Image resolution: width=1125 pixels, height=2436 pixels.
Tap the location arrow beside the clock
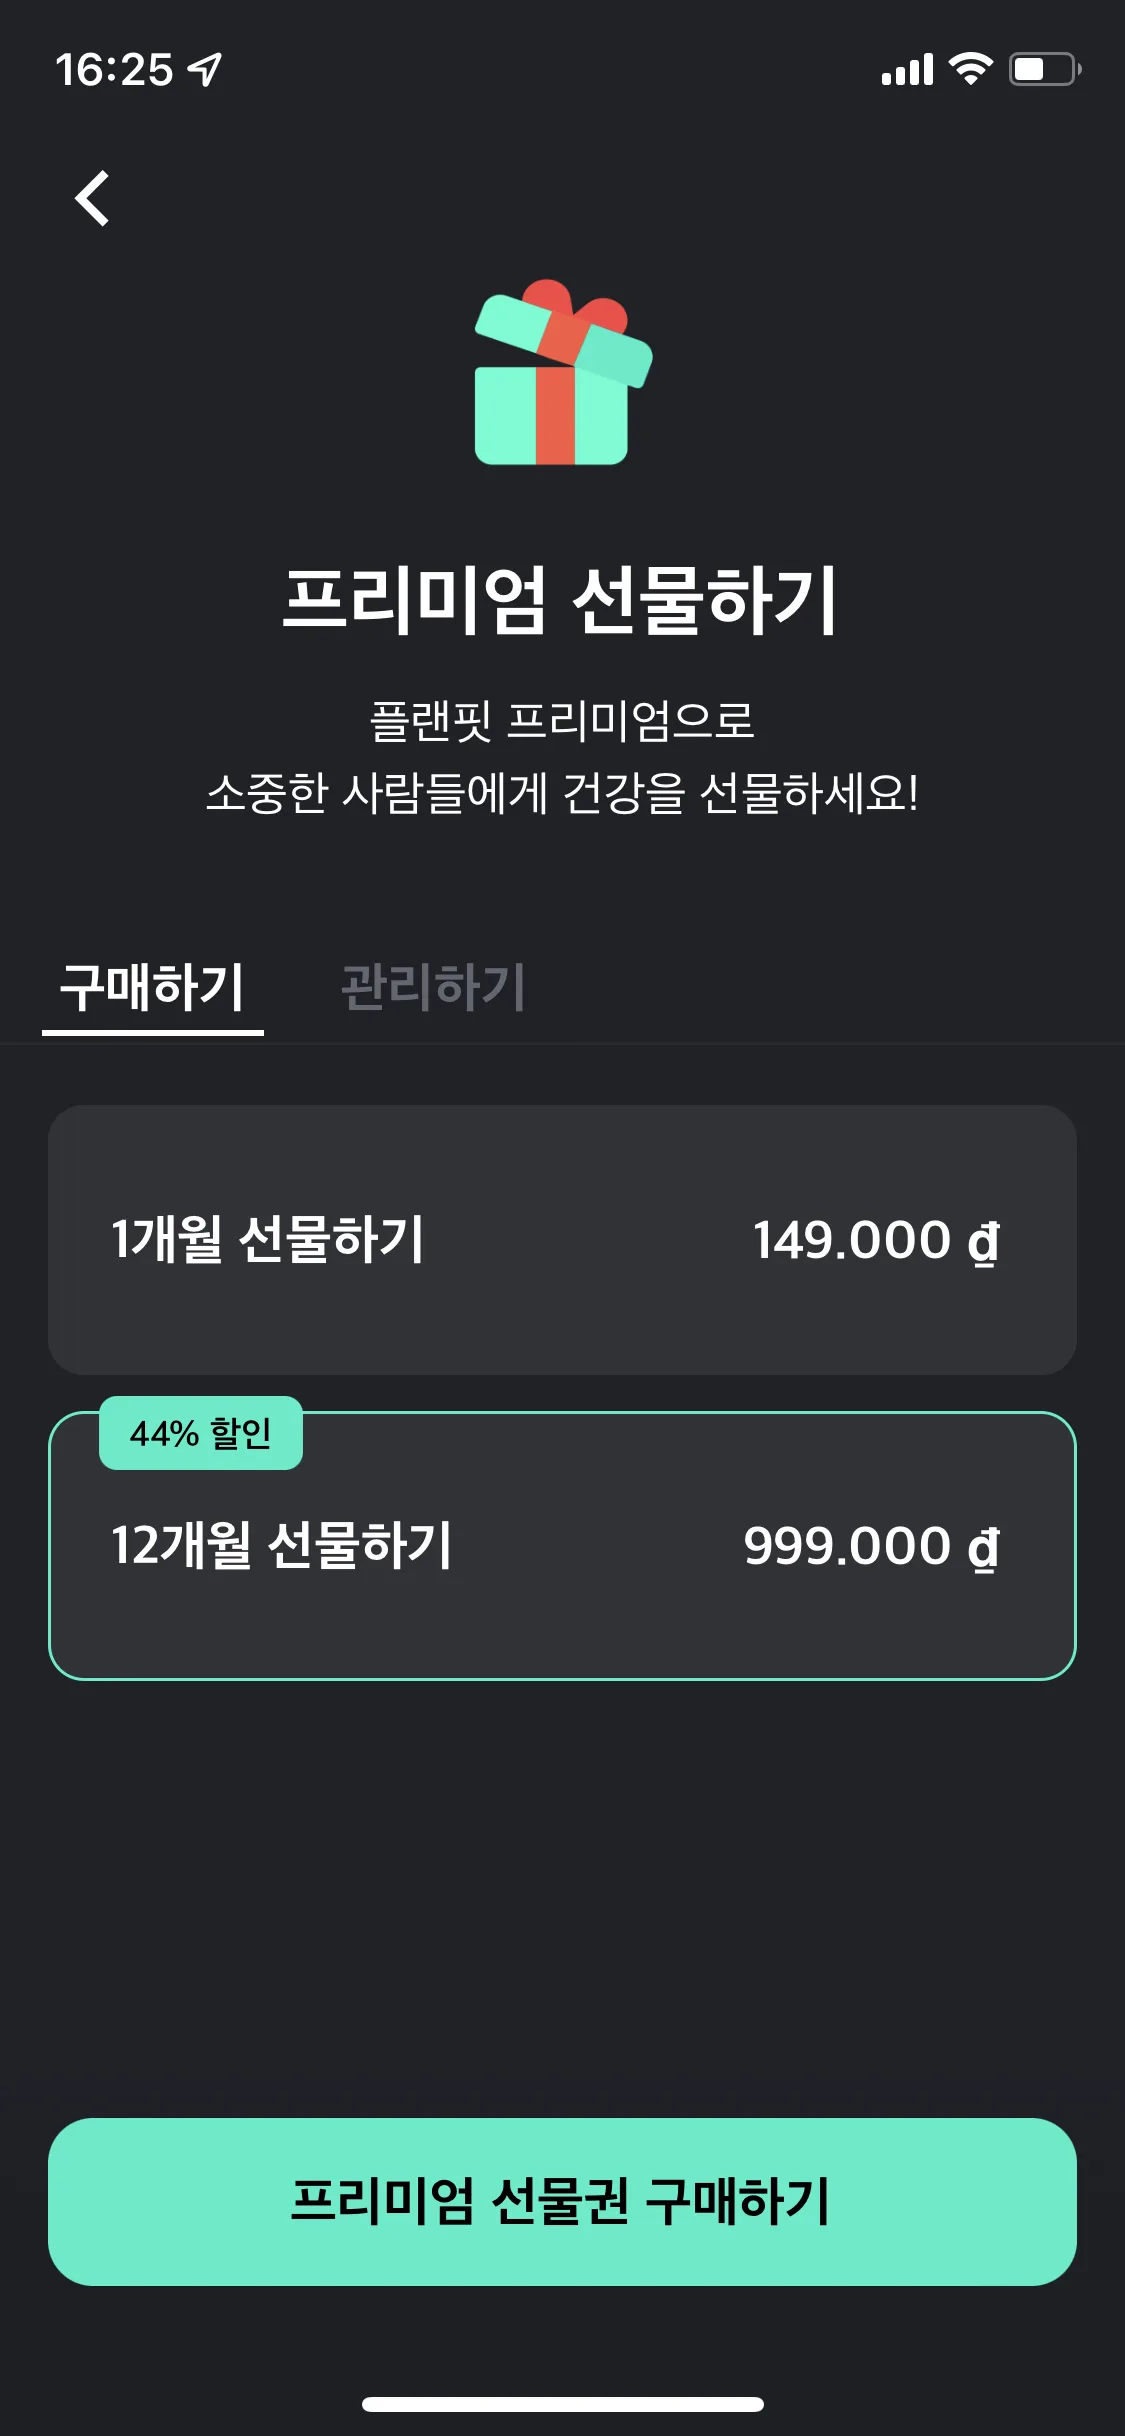(205, 70)
